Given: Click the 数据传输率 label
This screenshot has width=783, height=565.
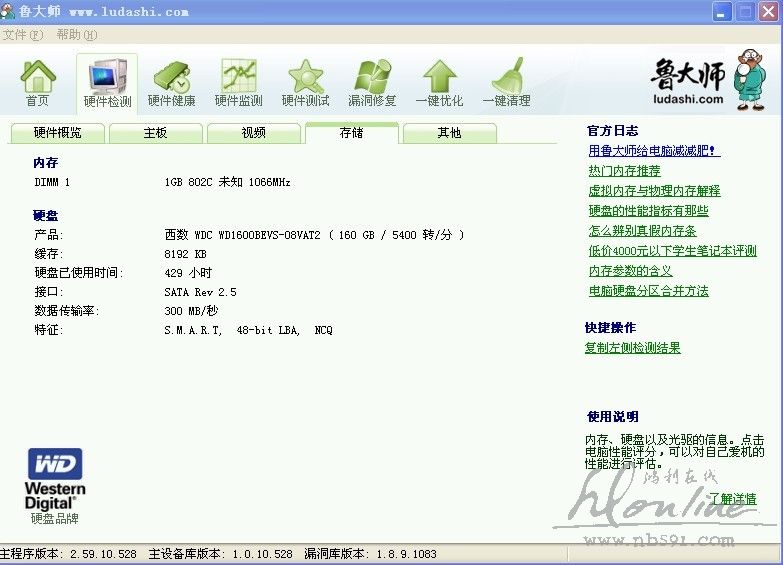Looking at the screenshot, I should coord(66,311).
